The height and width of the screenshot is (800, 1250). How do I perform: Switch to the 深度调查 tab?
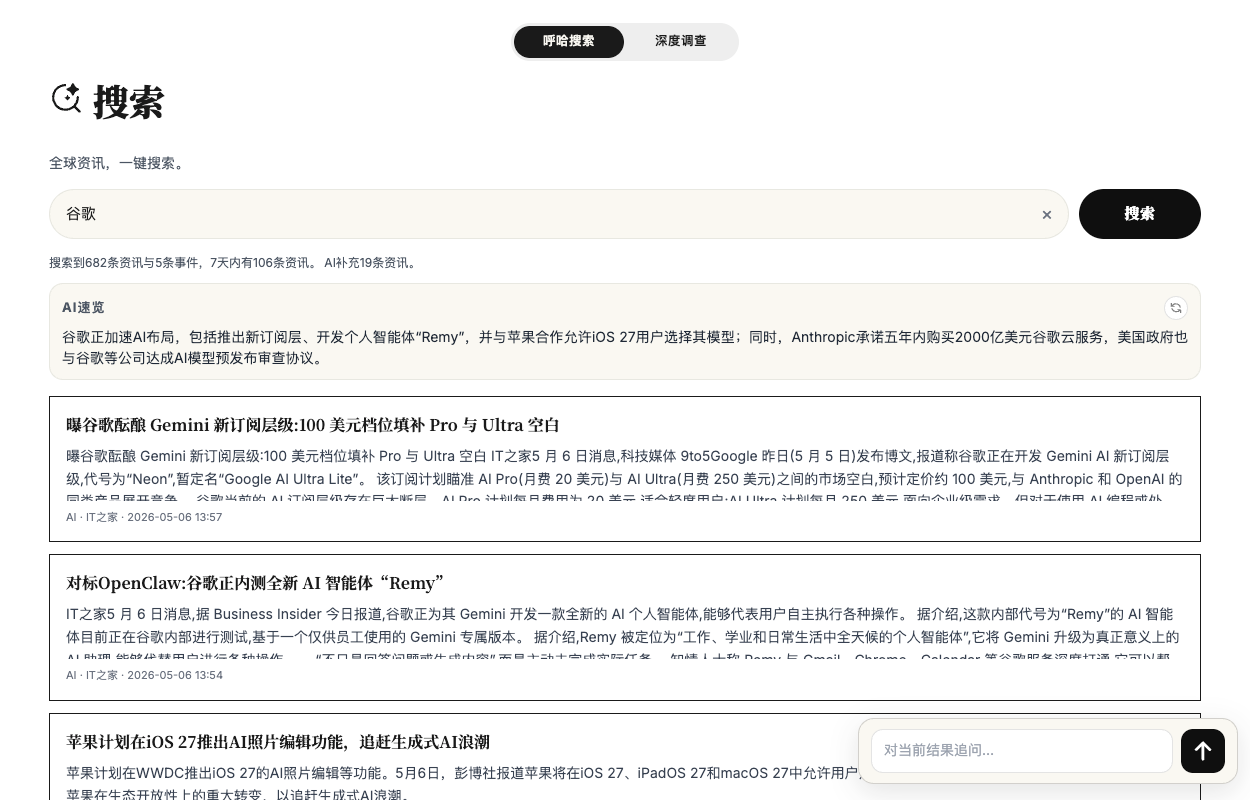[680, 42]
